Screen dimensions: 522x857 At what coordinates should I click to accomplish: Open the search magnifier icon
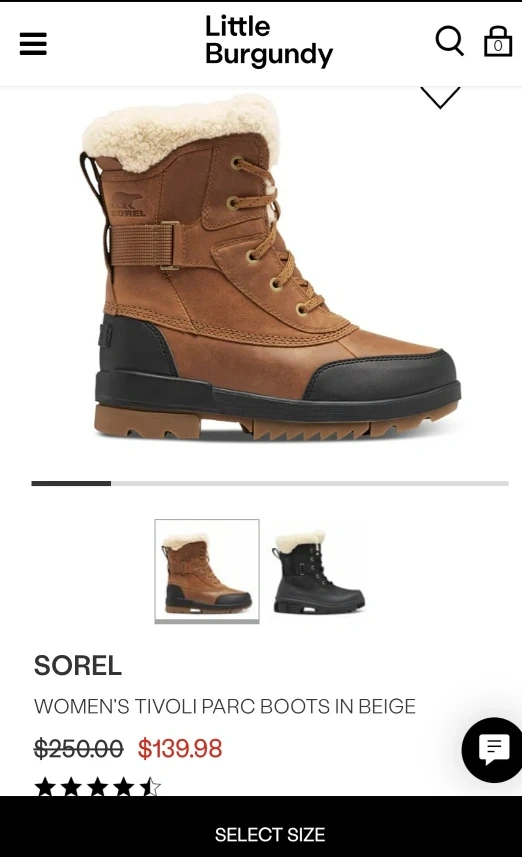[x=449, y=42]
